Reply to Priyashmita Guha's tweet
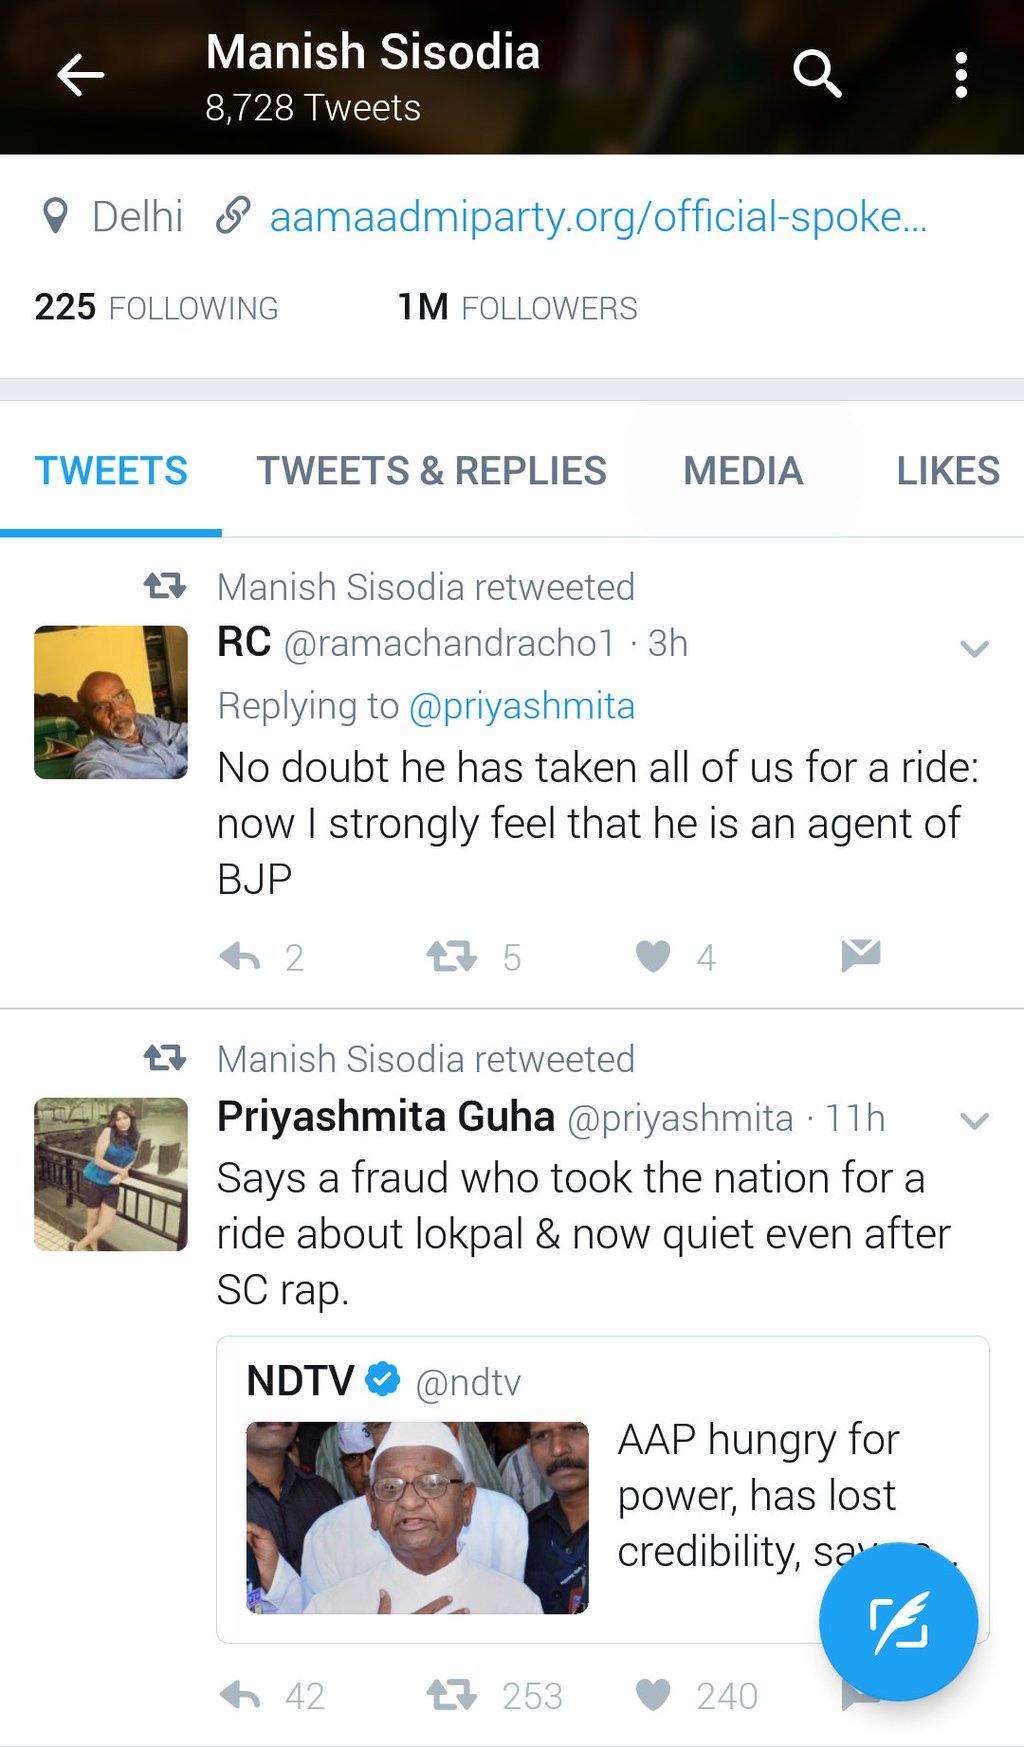The image size is (1024, 1747). click(x=240, y=1695)
